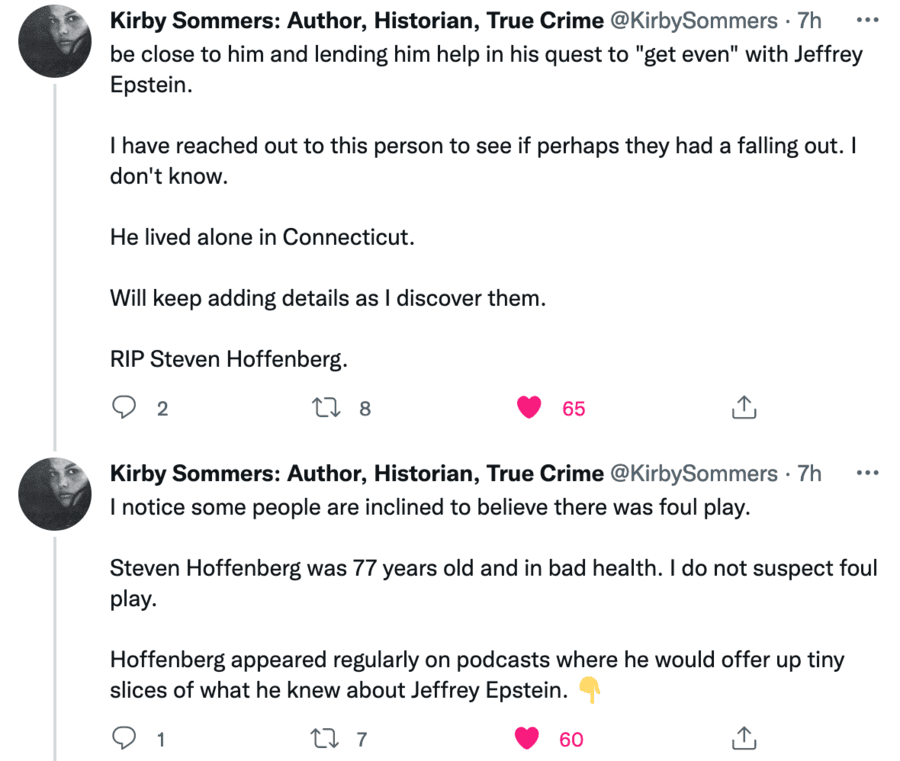Open more options on first tweet
Image resolution: width=900 pixels, height=761 pixels.
coord(867,20)
